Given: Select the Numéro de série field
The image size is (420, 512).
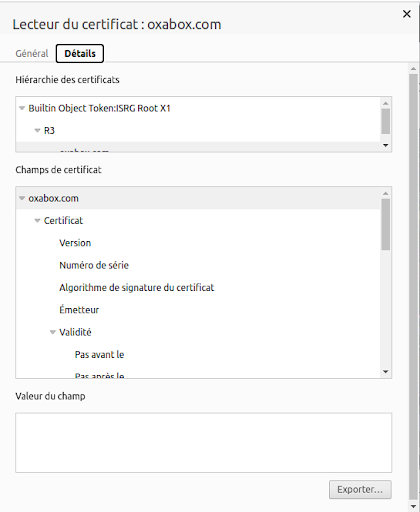Looking at the screenshot, I should click(94, 265).
